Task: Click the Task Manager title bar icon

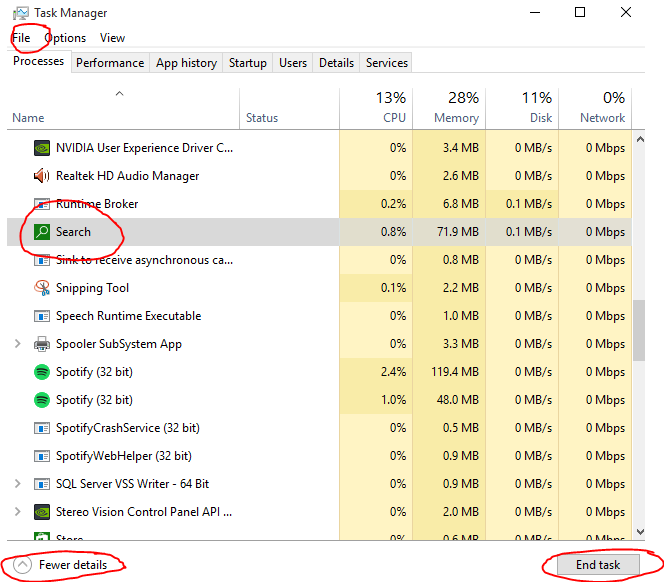Action: tap(19, 13)
